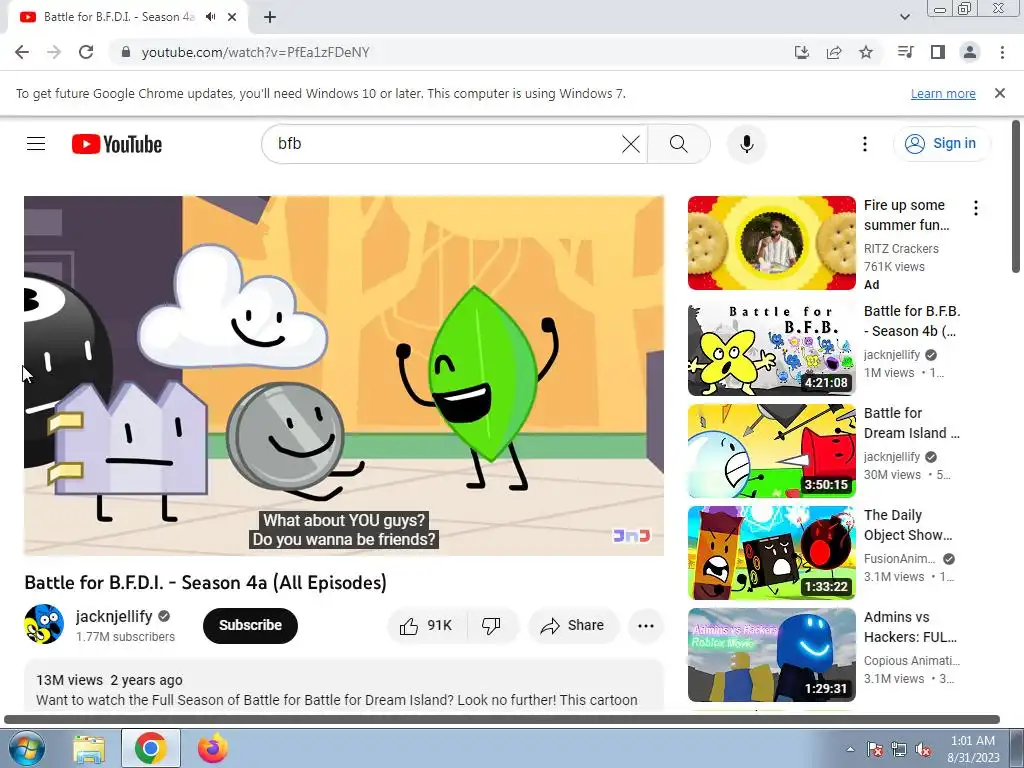1024x768 pixels.
Task: Click FusionAnim channel name
Action: (899, 558)
